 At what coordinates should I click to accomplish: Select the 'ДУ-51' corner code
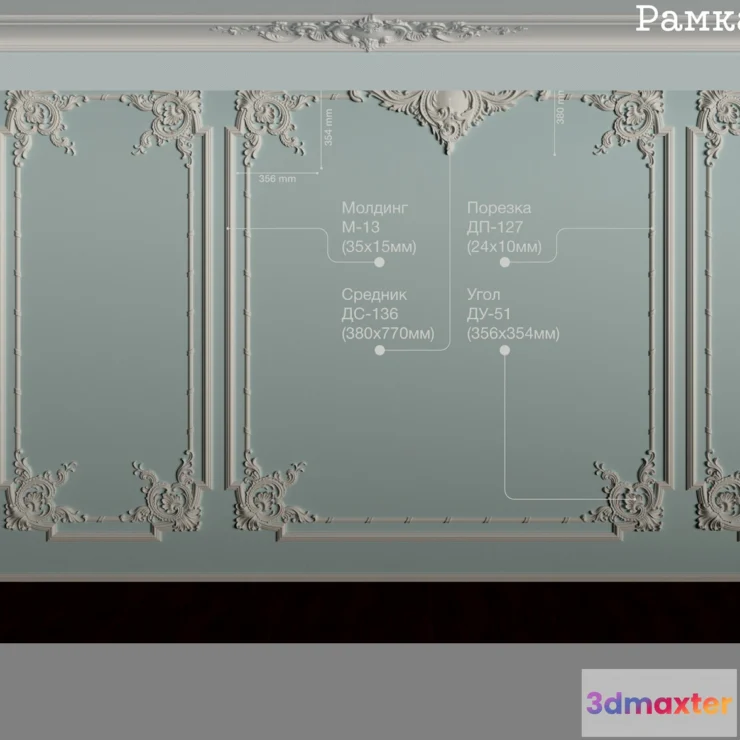point(488,314)
